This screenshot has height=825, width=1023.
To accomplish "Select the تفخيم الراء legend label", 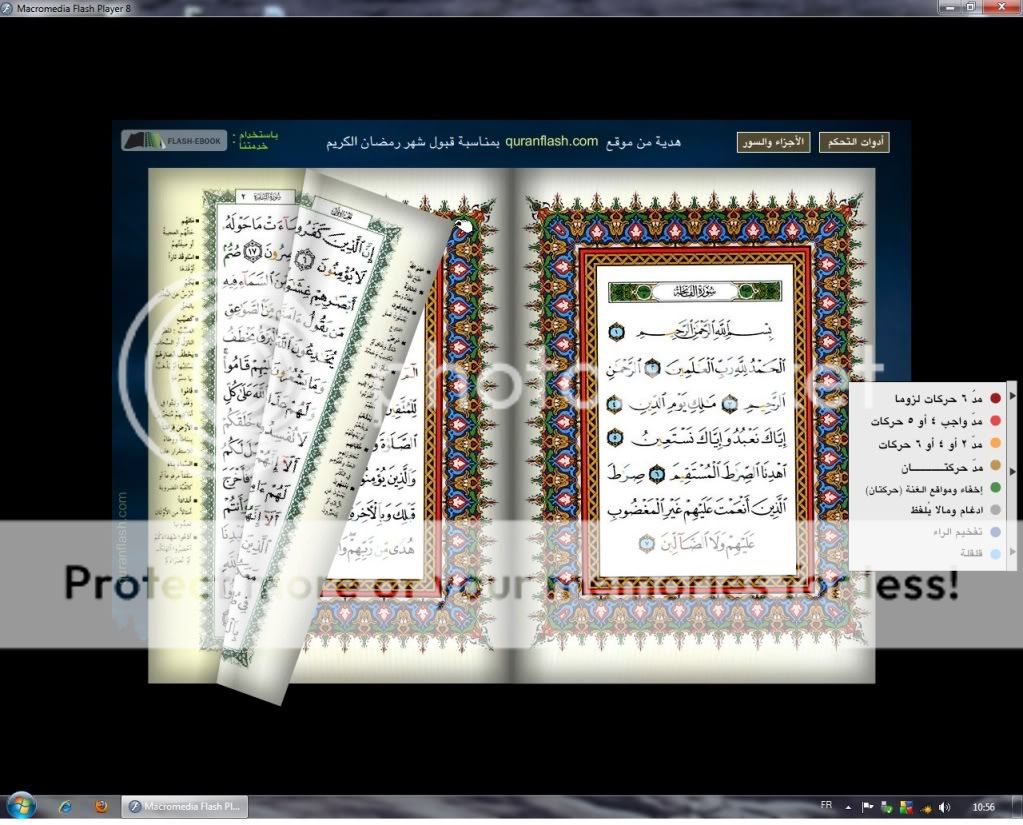I will click(x=958, y=533).
